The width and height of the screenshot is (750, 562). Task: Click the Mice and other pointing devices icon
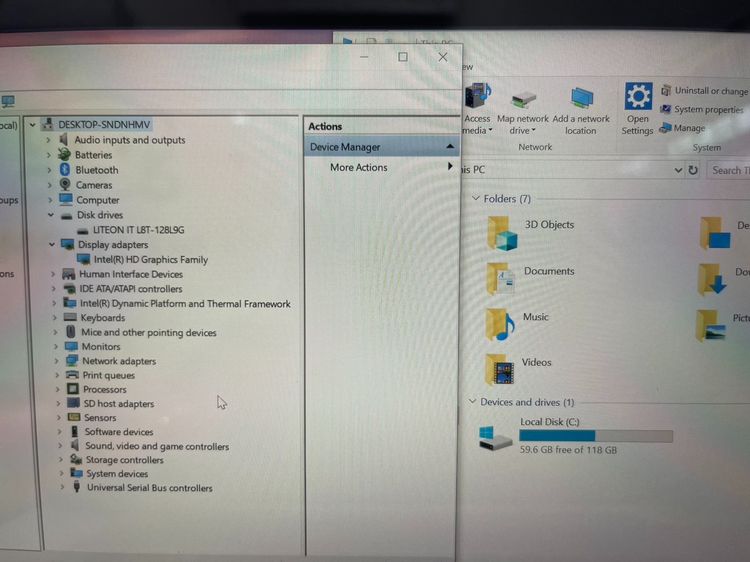click(x=71, y=332)
